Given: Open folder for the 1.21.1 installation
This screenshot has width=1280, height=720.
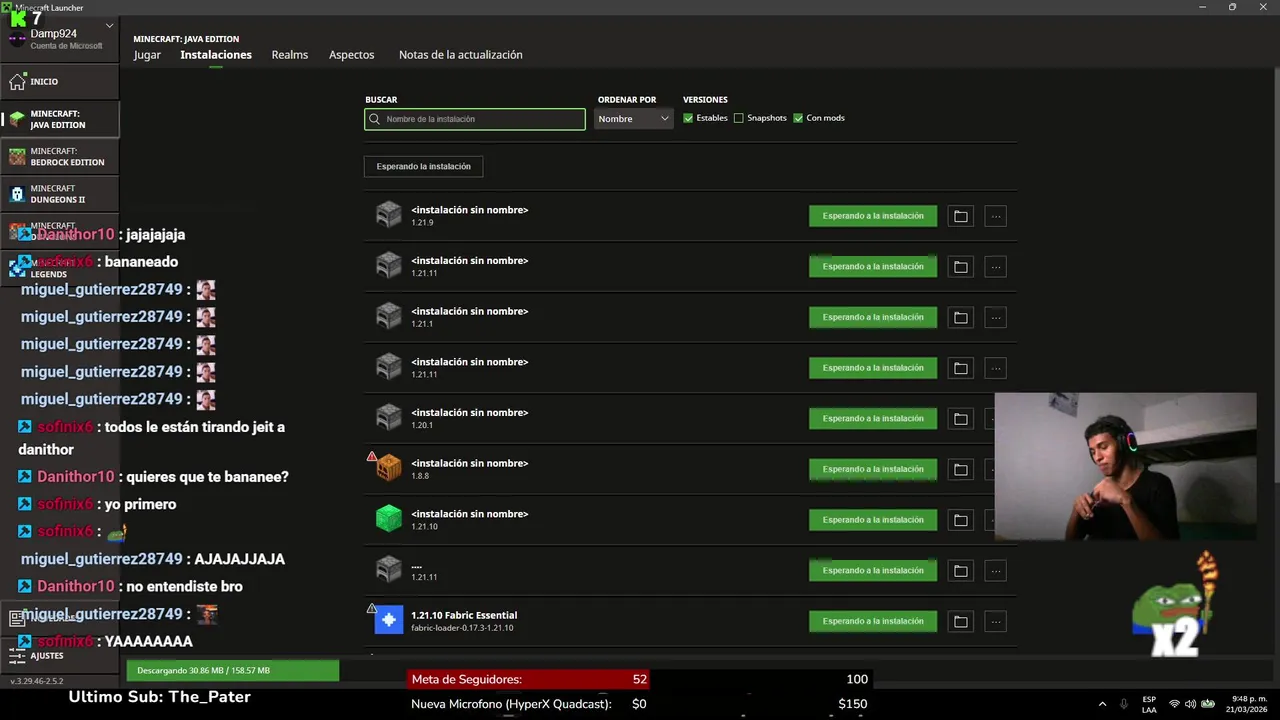Looking at the screenshot, I should point(960,317).
